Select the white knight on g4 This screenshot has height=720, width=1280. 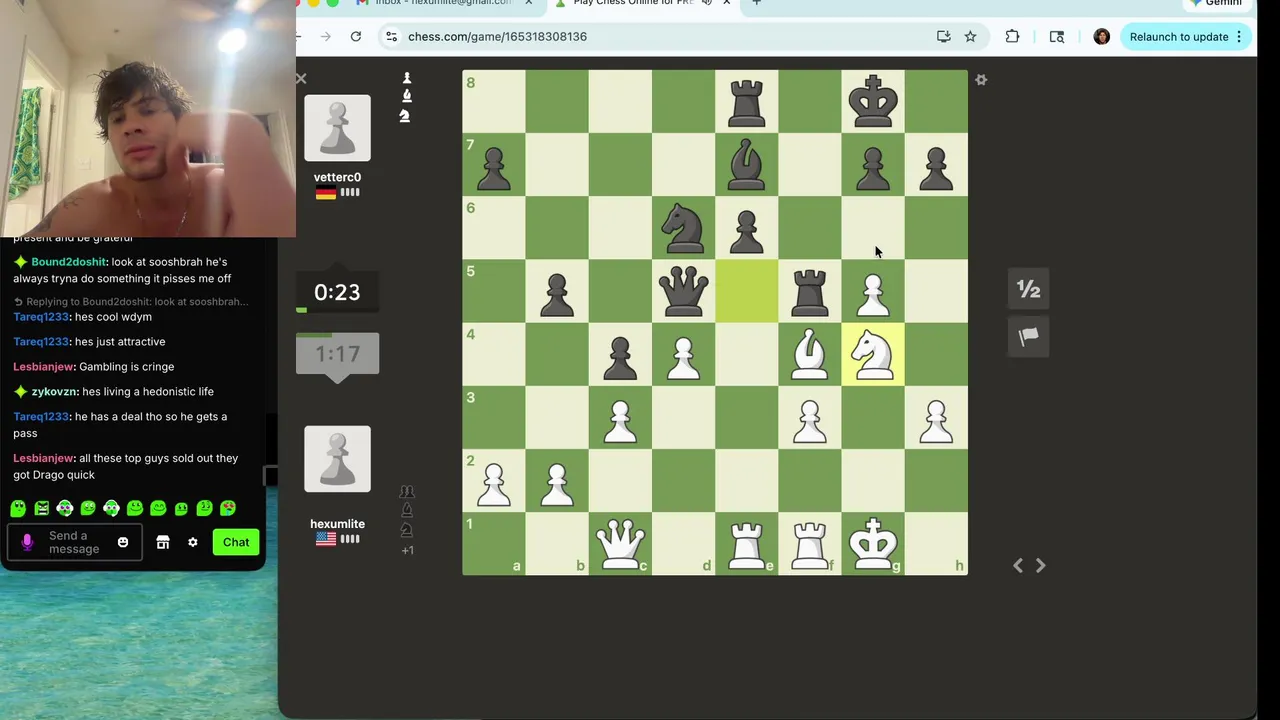[x=873, y=354]
